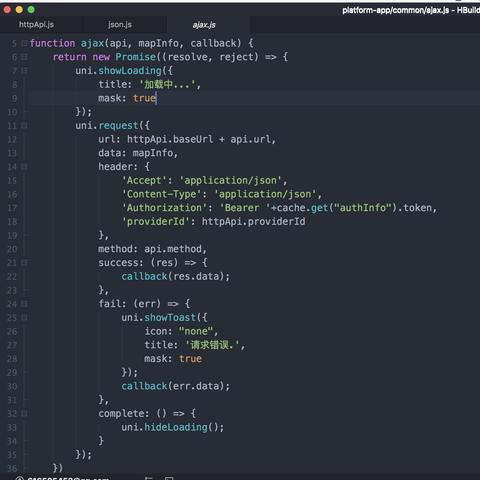The height and width of the screenshot is (480, 480).
Task: Click the window title platform-app/common/ajax.js
Action: click(396, 10)
